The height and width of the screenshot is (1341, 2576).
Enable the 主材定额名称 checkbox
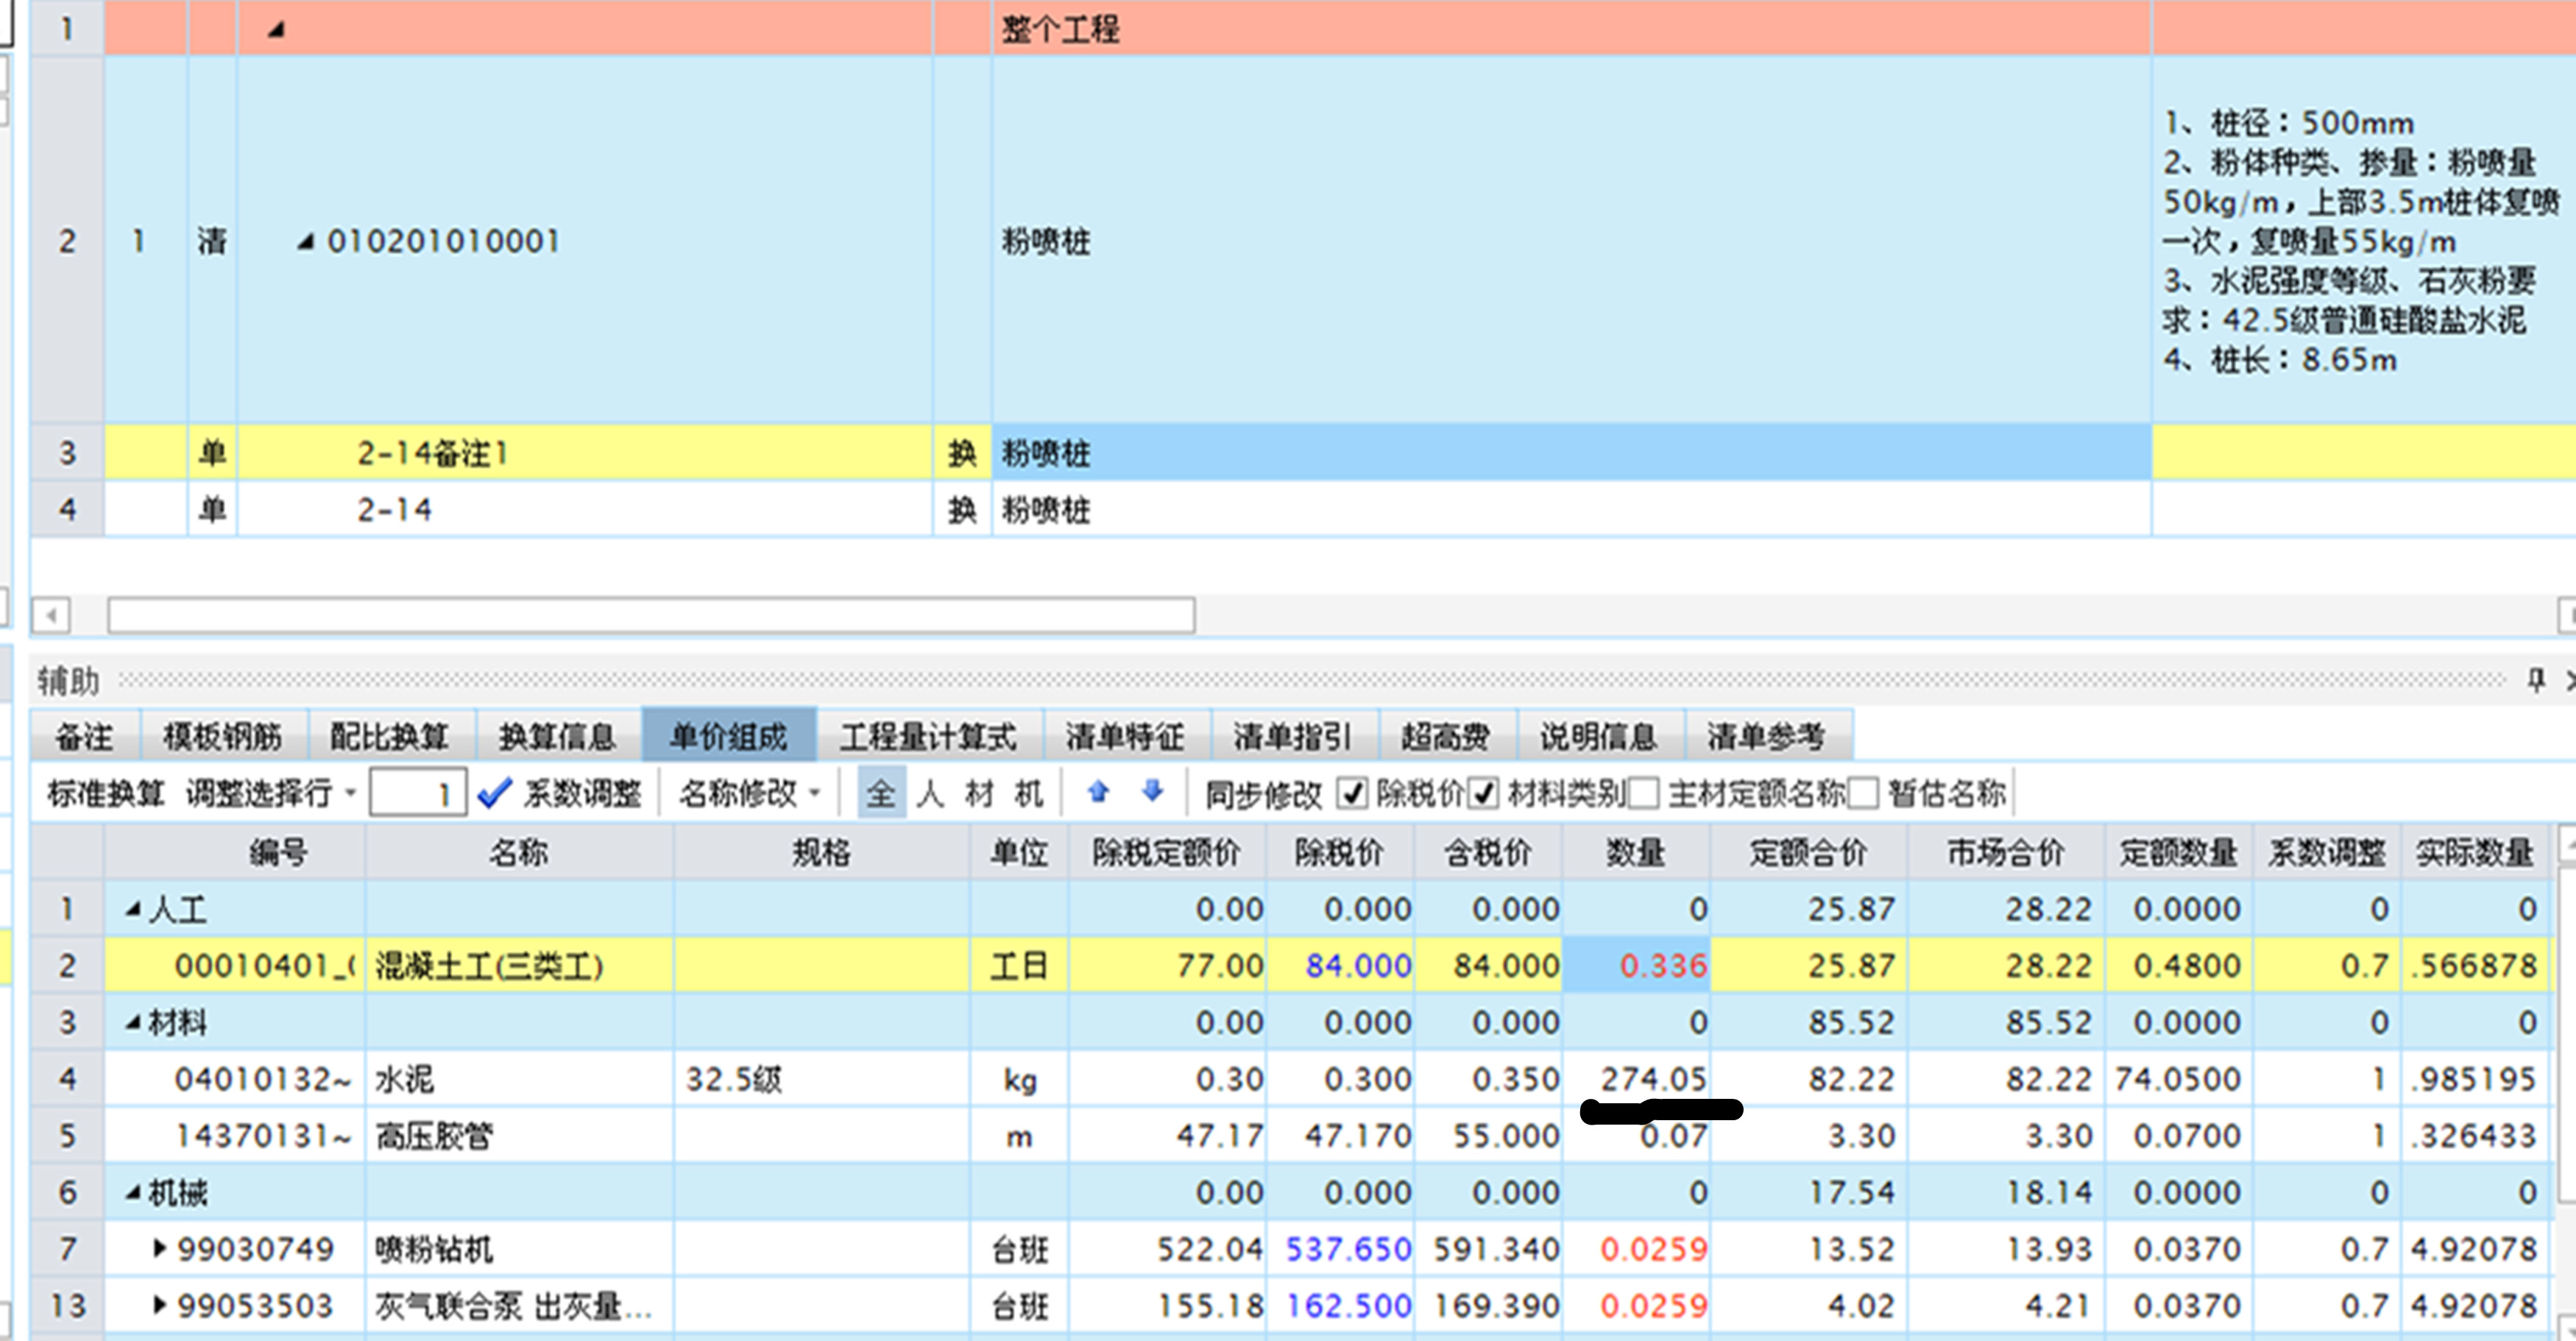click(x=1643, y=794)
